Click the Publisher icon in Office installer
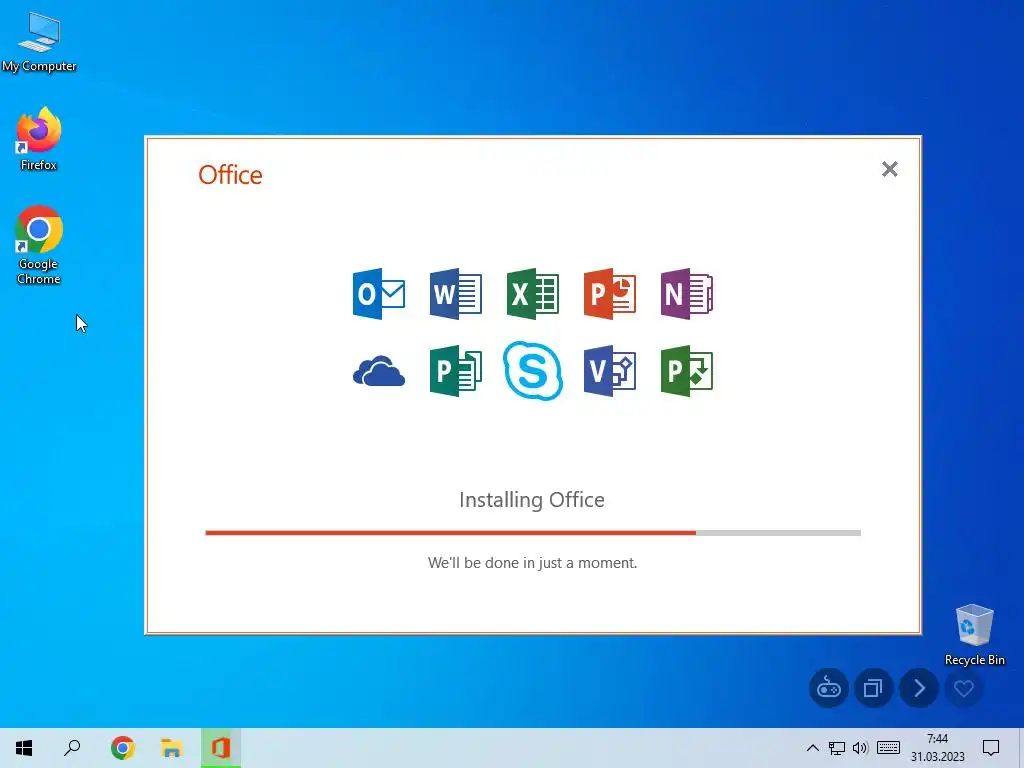This screenshot has width=1024, height=768. point(456,371)
